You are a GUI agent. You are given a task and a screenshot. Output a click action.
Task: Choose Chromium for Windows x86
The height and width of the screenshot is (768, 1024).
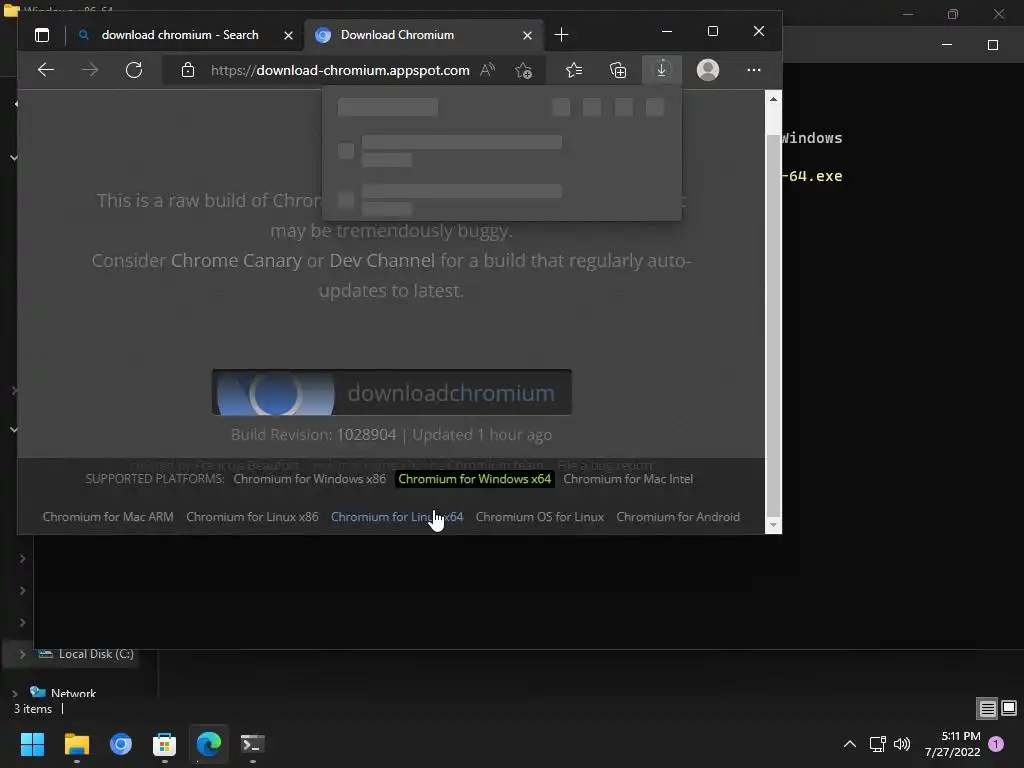click(x=310, y=479)
